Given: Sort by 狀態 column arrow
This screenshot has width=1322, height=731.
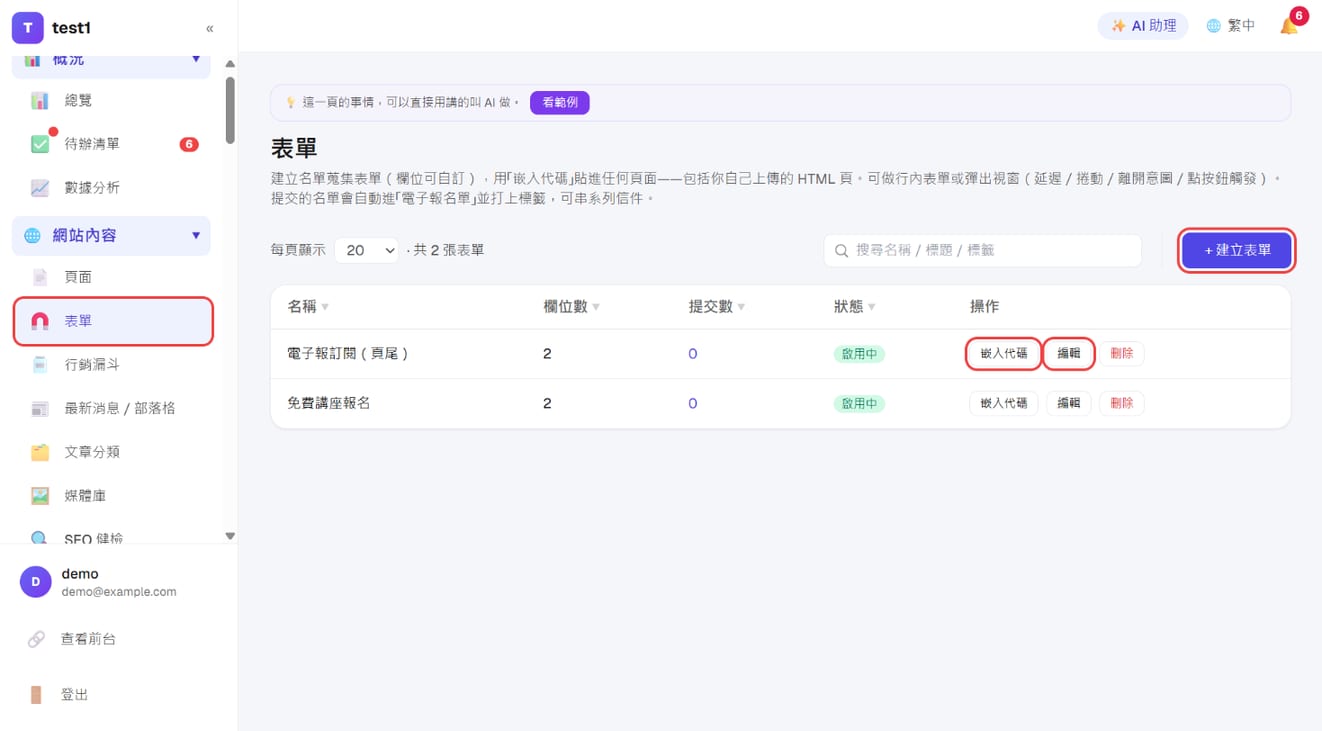Looking at the screenshot, I should click(x=872, y=307).
